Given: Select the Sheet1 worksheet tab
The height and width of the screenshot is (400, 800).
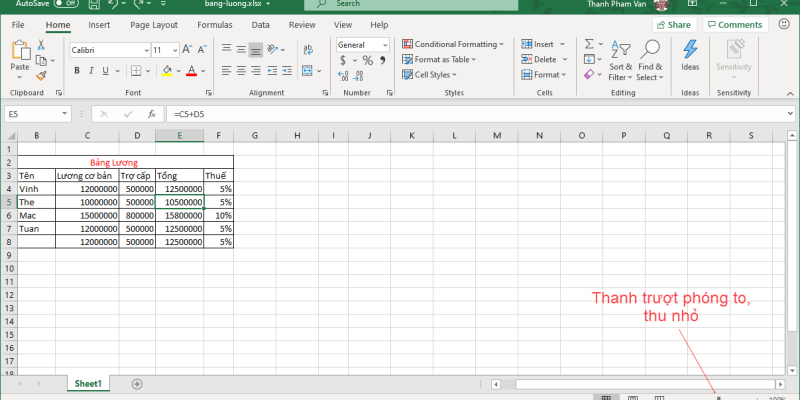Looking at the screenshot, I should tap(88, 384).
